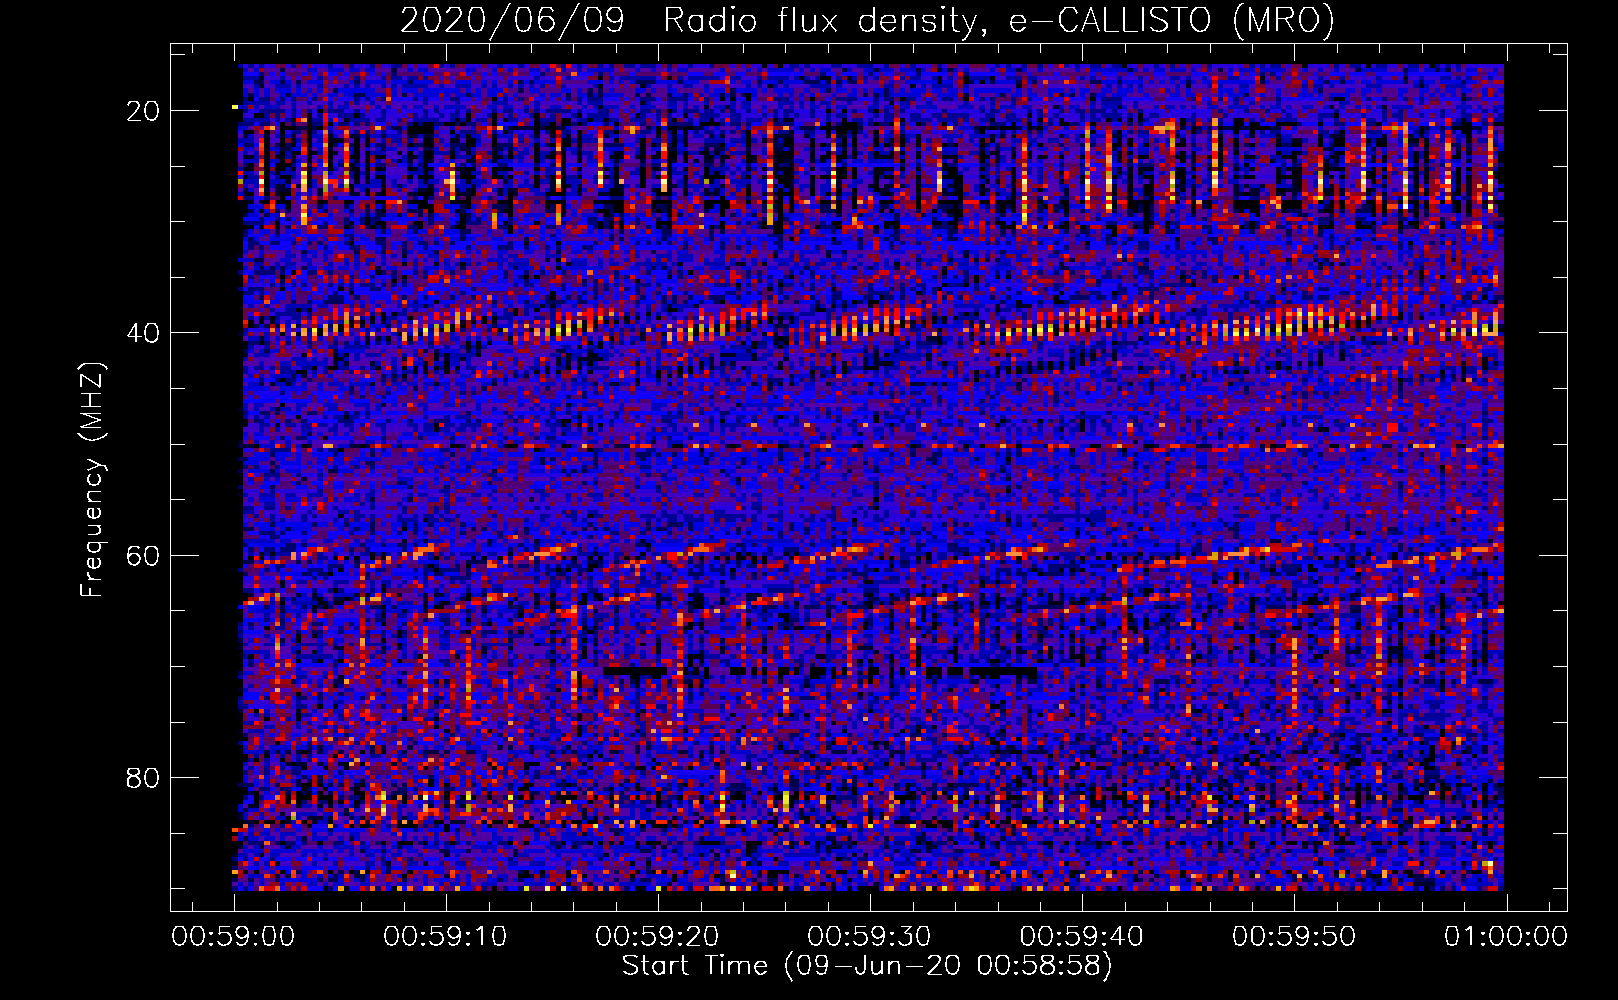Viewport: 1618px width, 1000px height.
Task: Click the frequency tick label '40'
Action: [143, 333]
